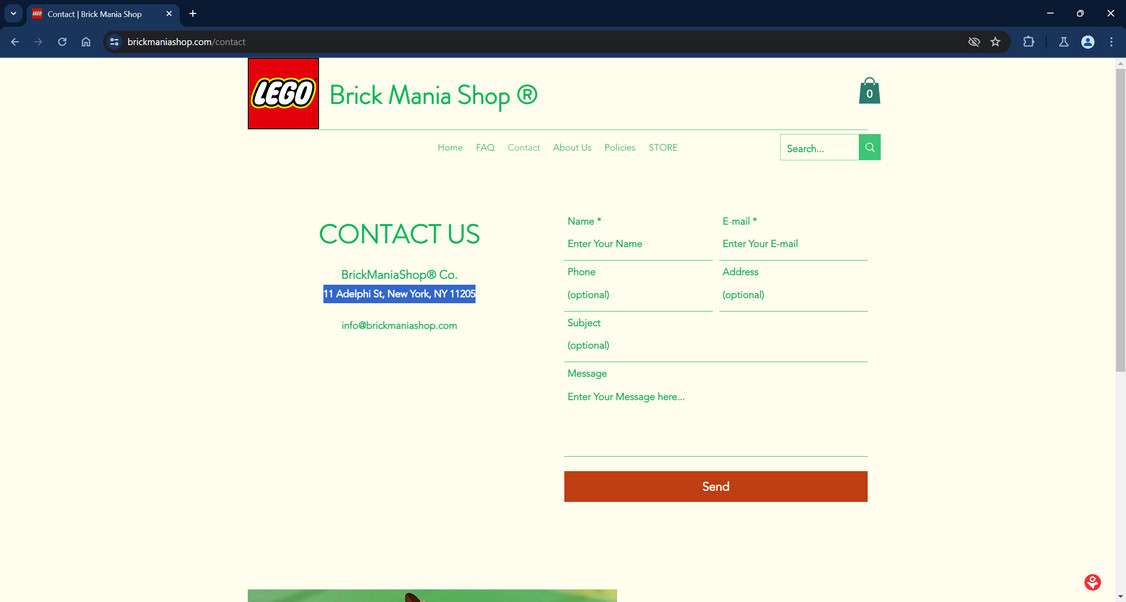Click the search magnifier icon
The width and height of the screenshot is (1126, 602).
tap(869, 146)
